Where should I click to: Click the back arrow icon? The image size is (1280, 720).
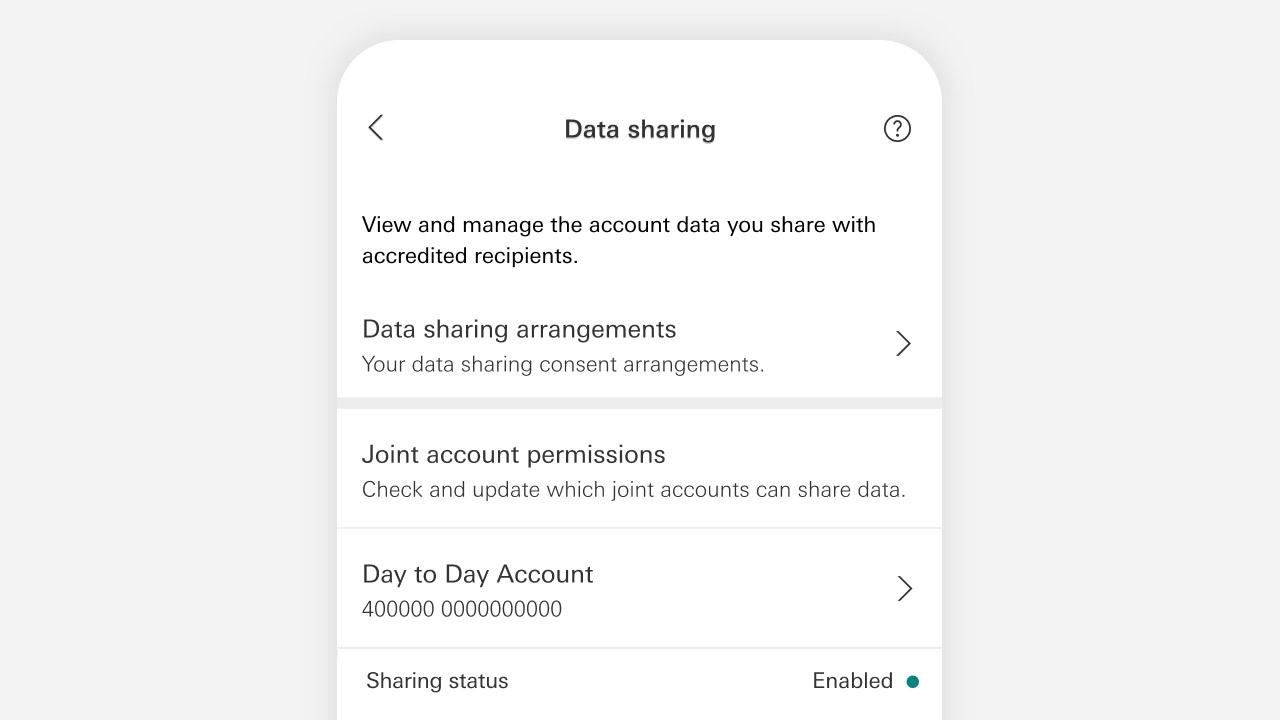coord(375,128)
